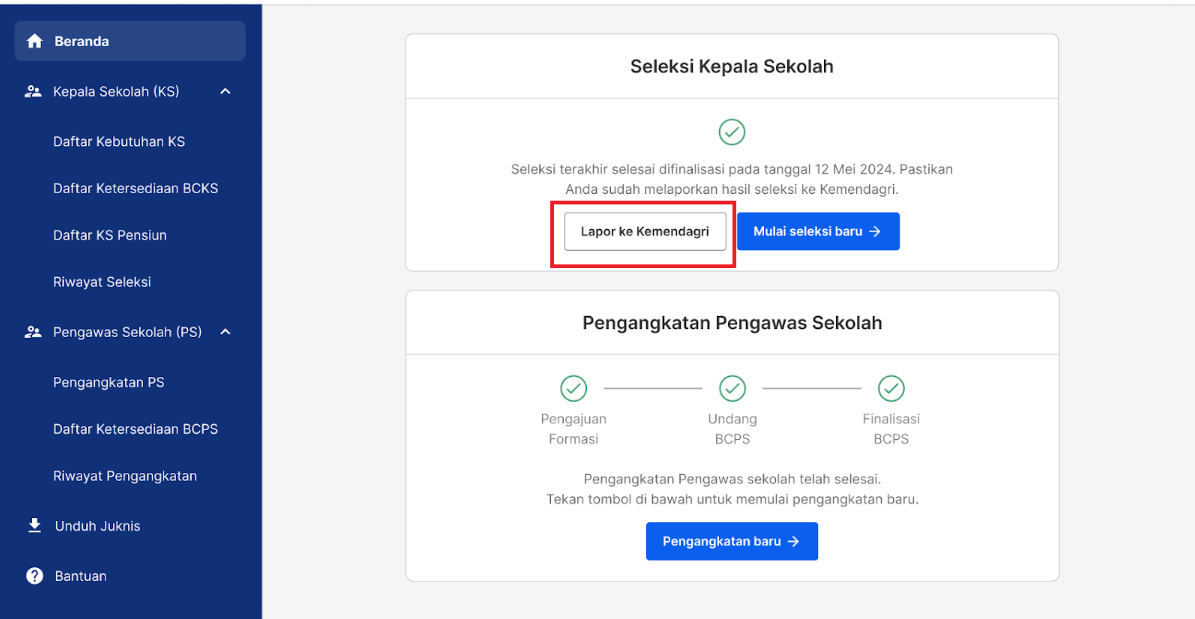Click the Finalisasi BCPS step checkmark
Screen dimensions: 1195x619
(x=891, y=388)
